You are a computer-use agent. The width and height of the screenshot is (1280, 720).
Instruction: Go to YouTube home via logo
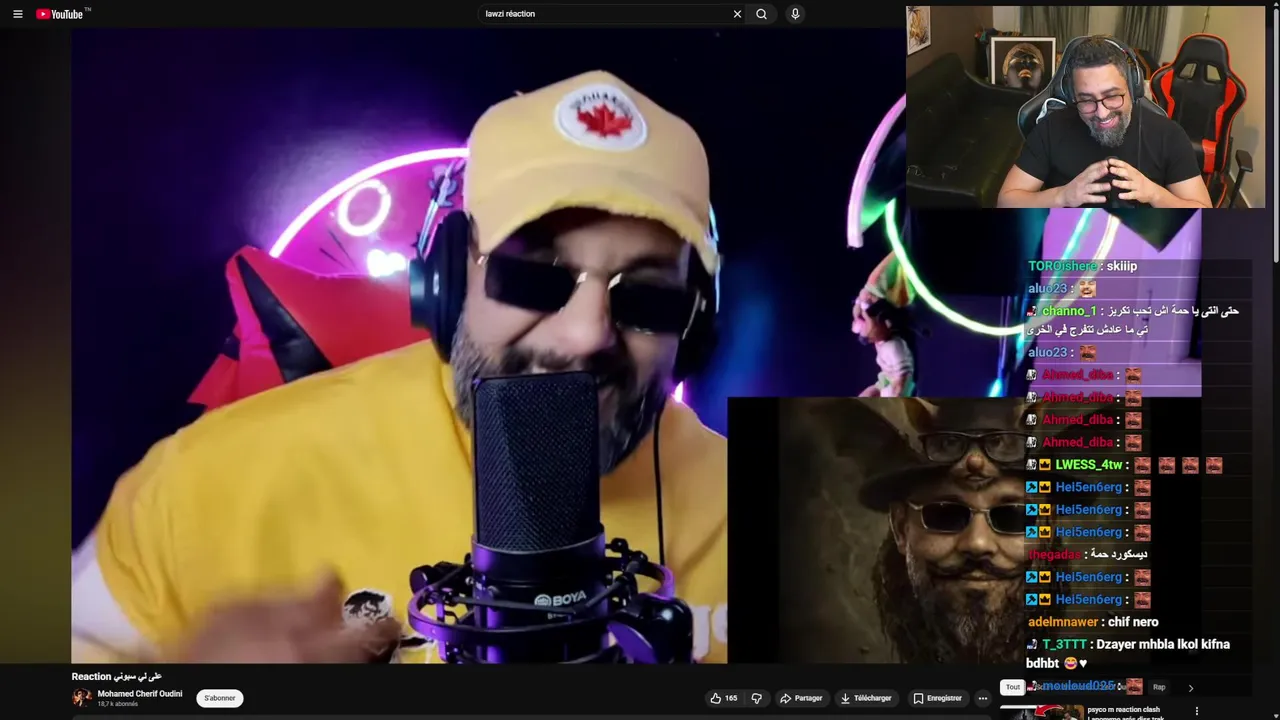[x=60, y=14]
